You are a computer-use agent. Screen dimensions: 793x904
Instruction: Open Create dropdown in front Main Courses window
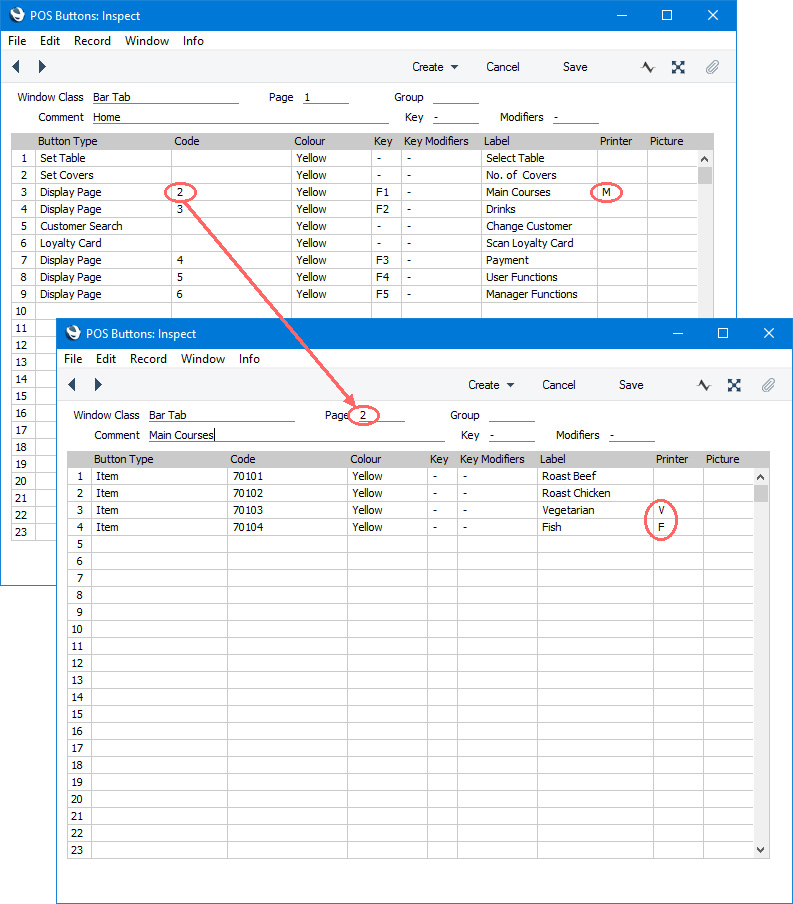tap(491, 385)
